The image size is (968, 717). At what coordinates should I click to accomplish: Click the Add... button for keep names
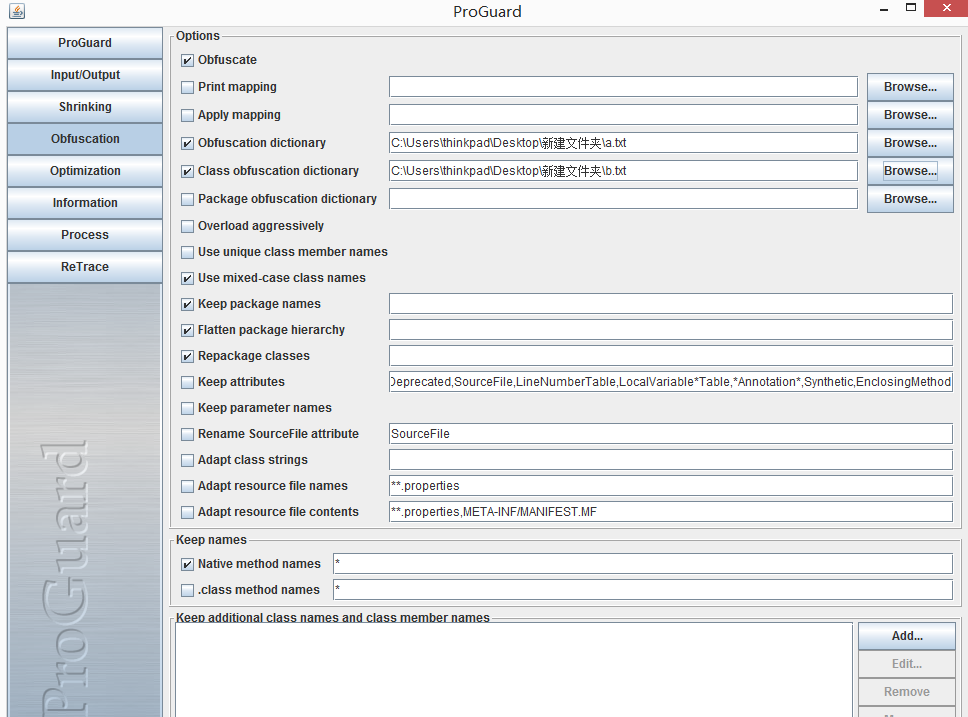pos(907,636)
